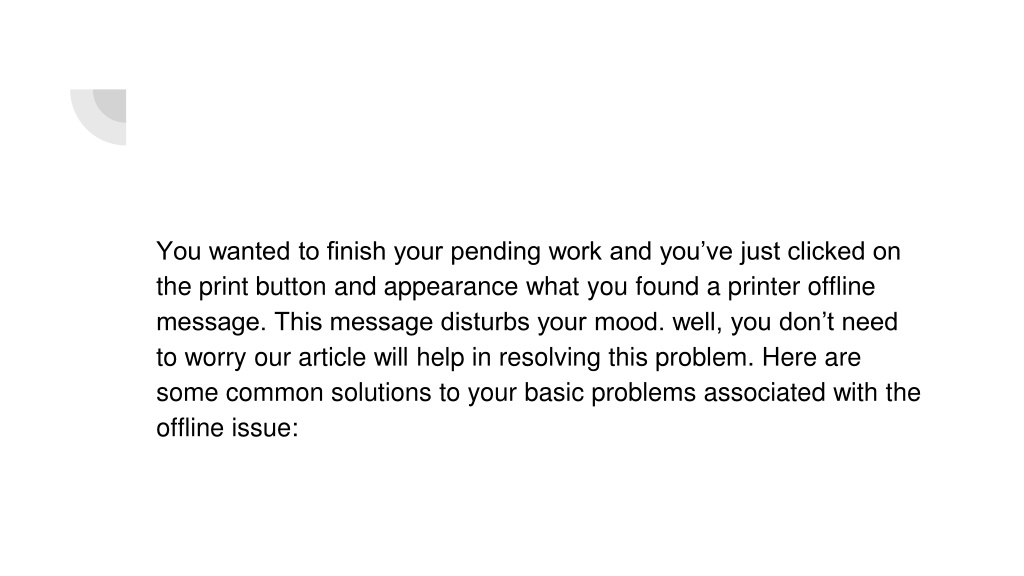Click the word "appearance" in second line
The height and width of the screenshot is (576, 1024).
pyautogui.click(x=451, y=287)
